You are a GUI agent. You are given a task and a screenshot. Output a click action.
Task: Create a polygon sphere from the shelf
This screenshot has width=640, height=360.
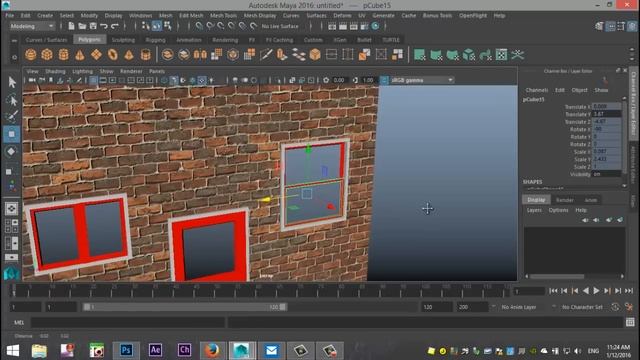[31, 54]
